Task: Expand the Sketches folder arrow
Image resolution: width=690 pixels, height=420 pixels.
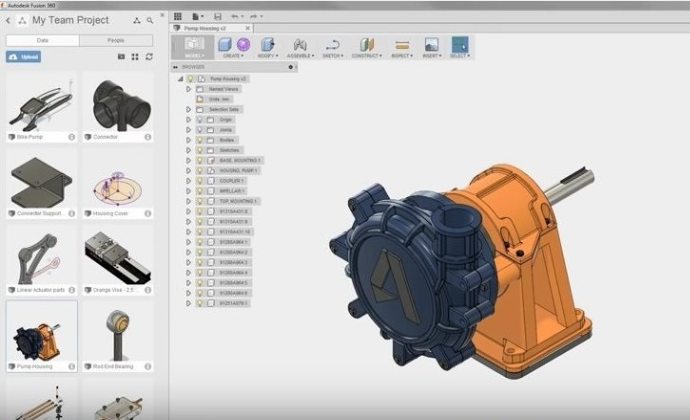Action: (189, 150)
